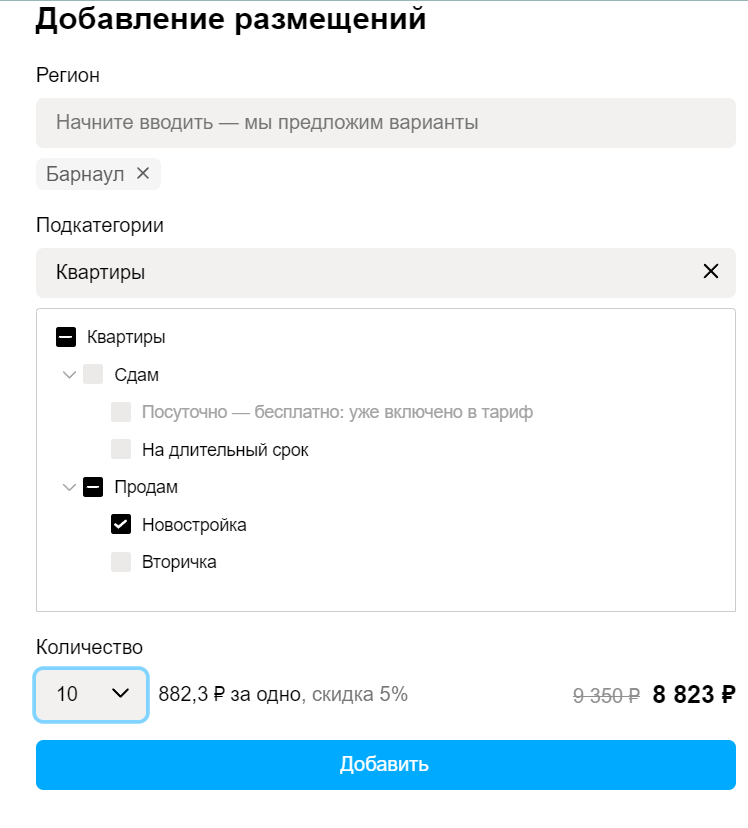
Task: Toggle the Продам partial checkbox
Action: tap(93, 487)
